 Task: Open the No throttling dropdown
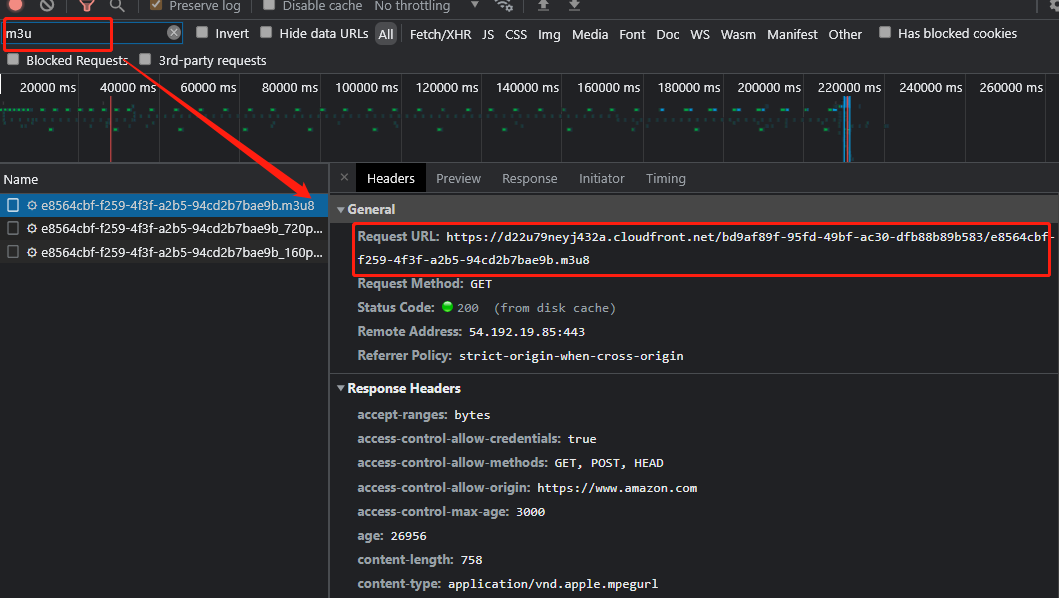coord(426,5)
